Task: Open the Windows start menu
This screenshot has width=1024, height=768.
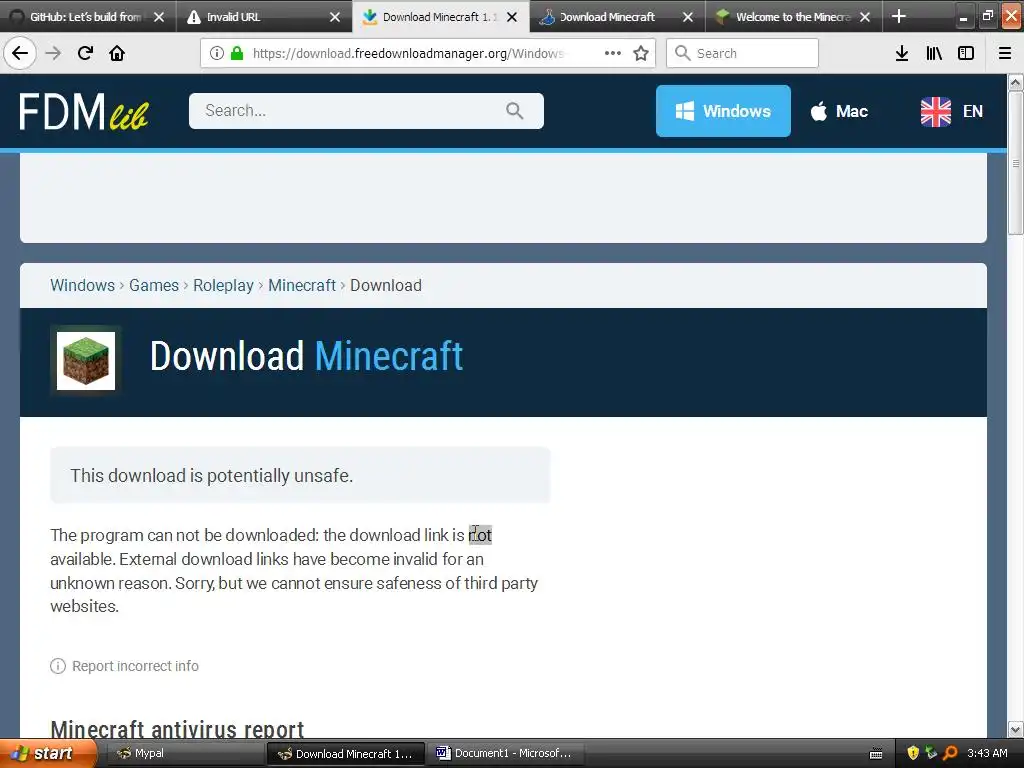Action: pos(48,754)
